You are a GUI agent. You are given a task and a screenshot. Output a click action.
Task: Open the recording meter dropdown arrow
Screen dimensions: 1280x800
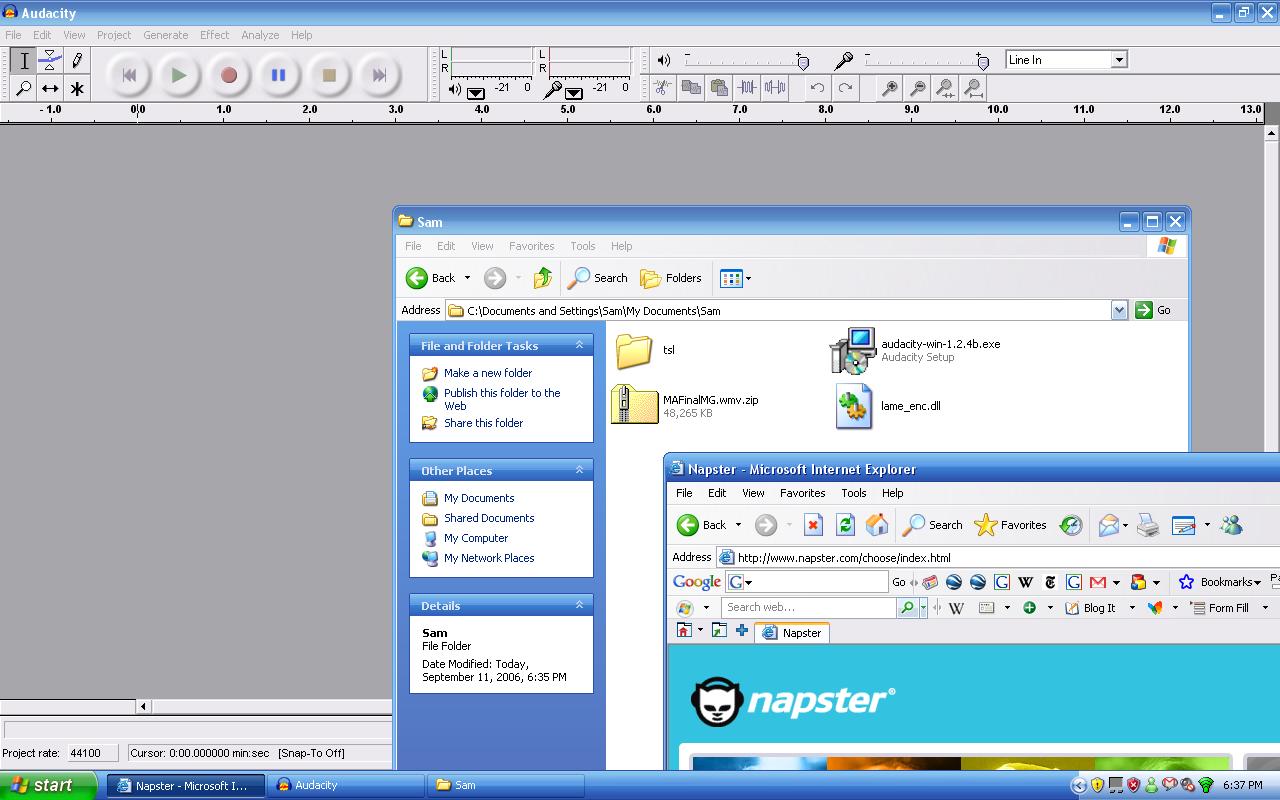[573, 92]
